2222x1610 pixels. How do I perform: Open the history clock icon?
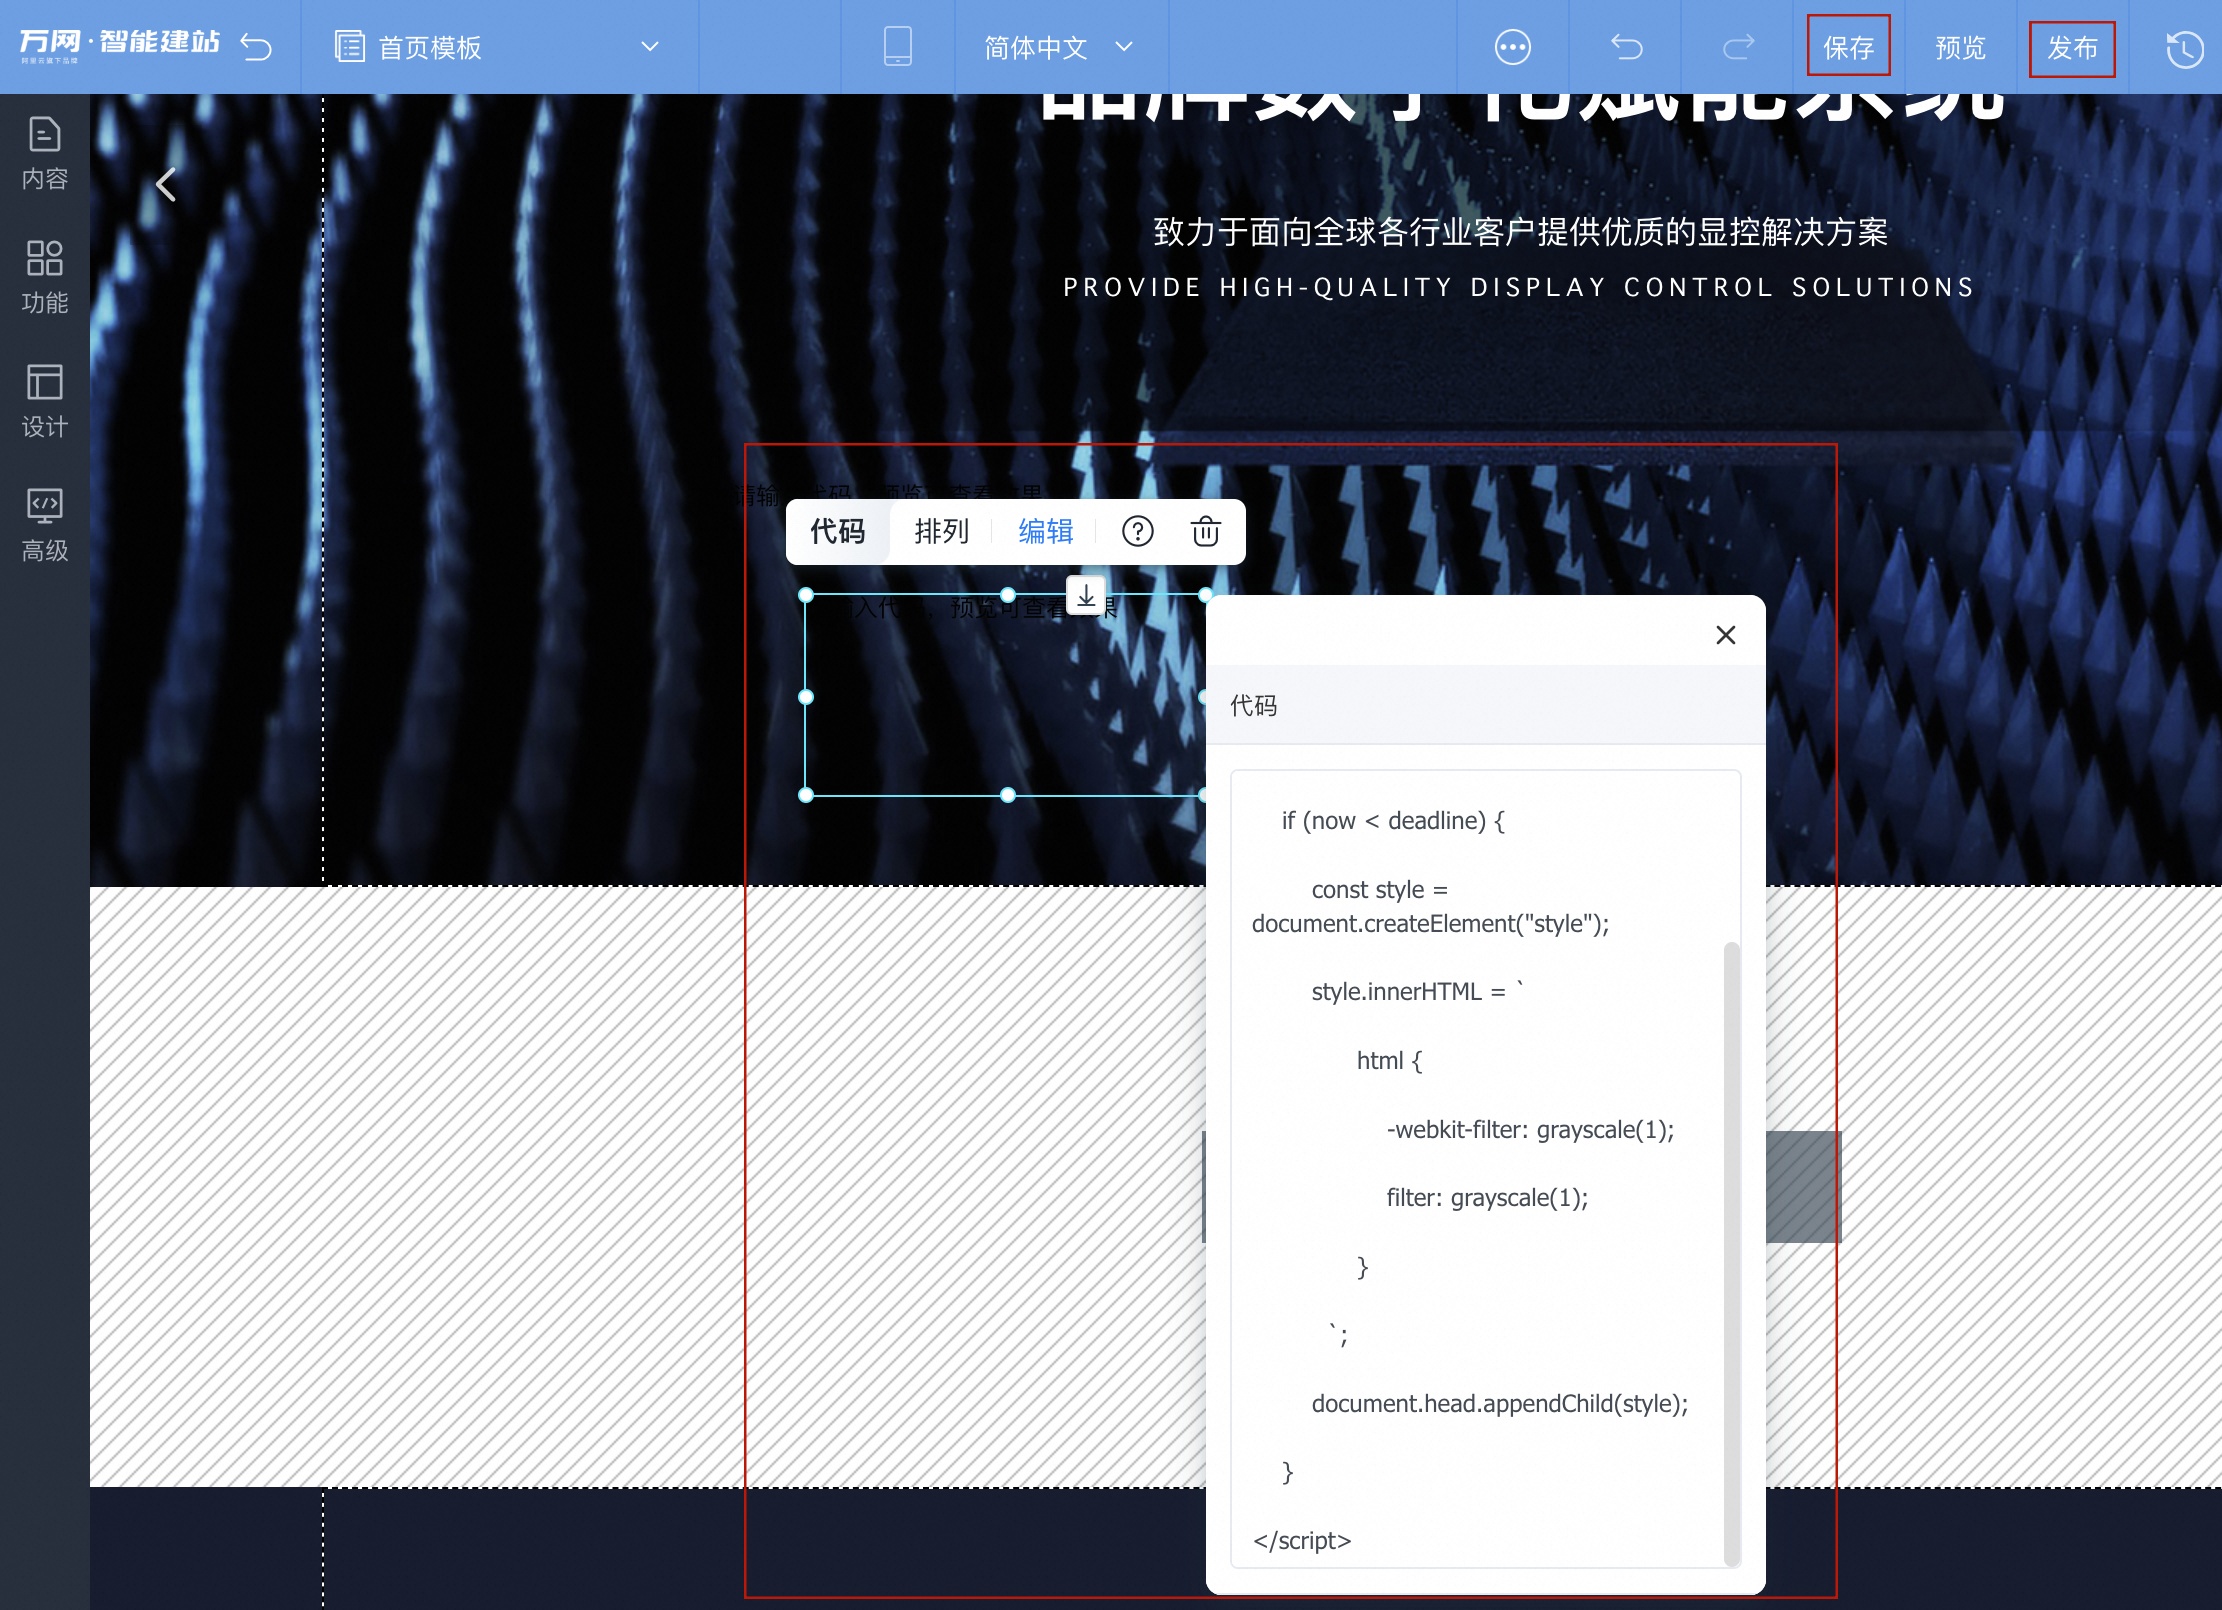[x=2184, y=49]
